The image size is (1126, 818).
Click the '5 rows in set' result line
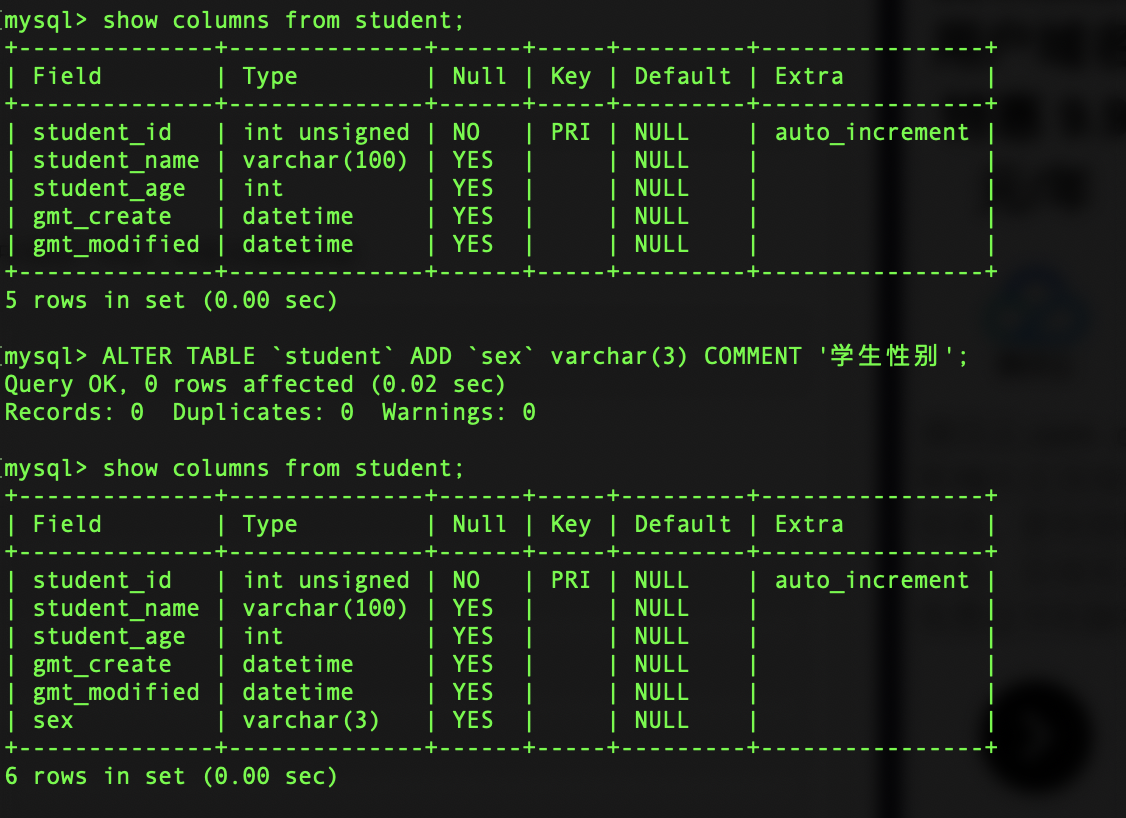[171, 300]
